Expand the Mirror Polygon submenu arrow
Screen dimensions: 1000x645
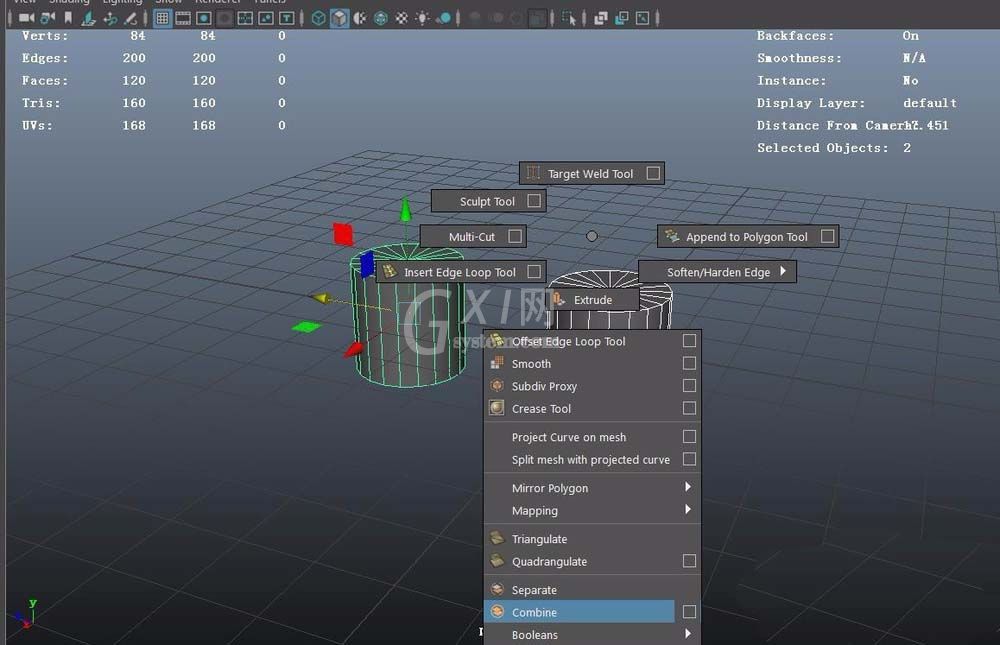688,487
